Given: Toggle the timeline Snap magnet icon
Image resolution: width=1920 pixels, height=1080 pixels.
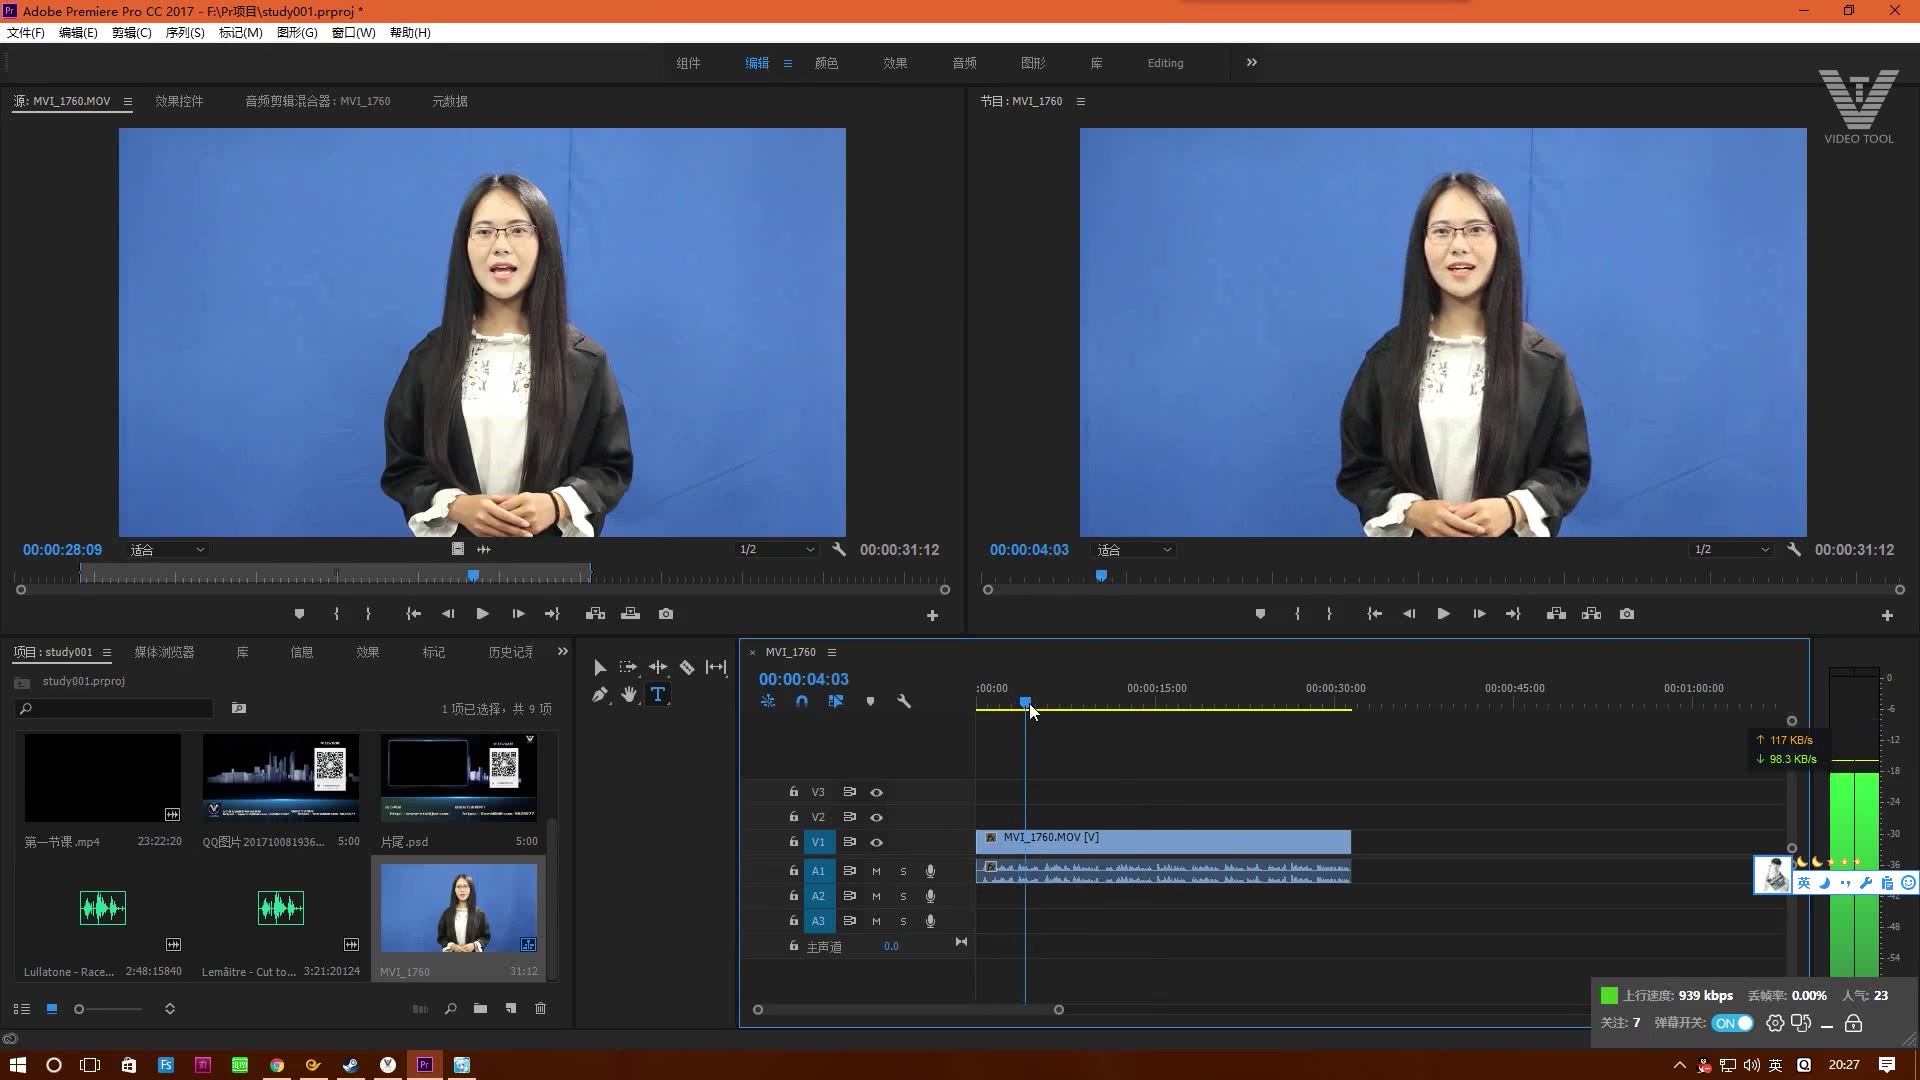Looking at the screenshot, I should pos(802,701).
